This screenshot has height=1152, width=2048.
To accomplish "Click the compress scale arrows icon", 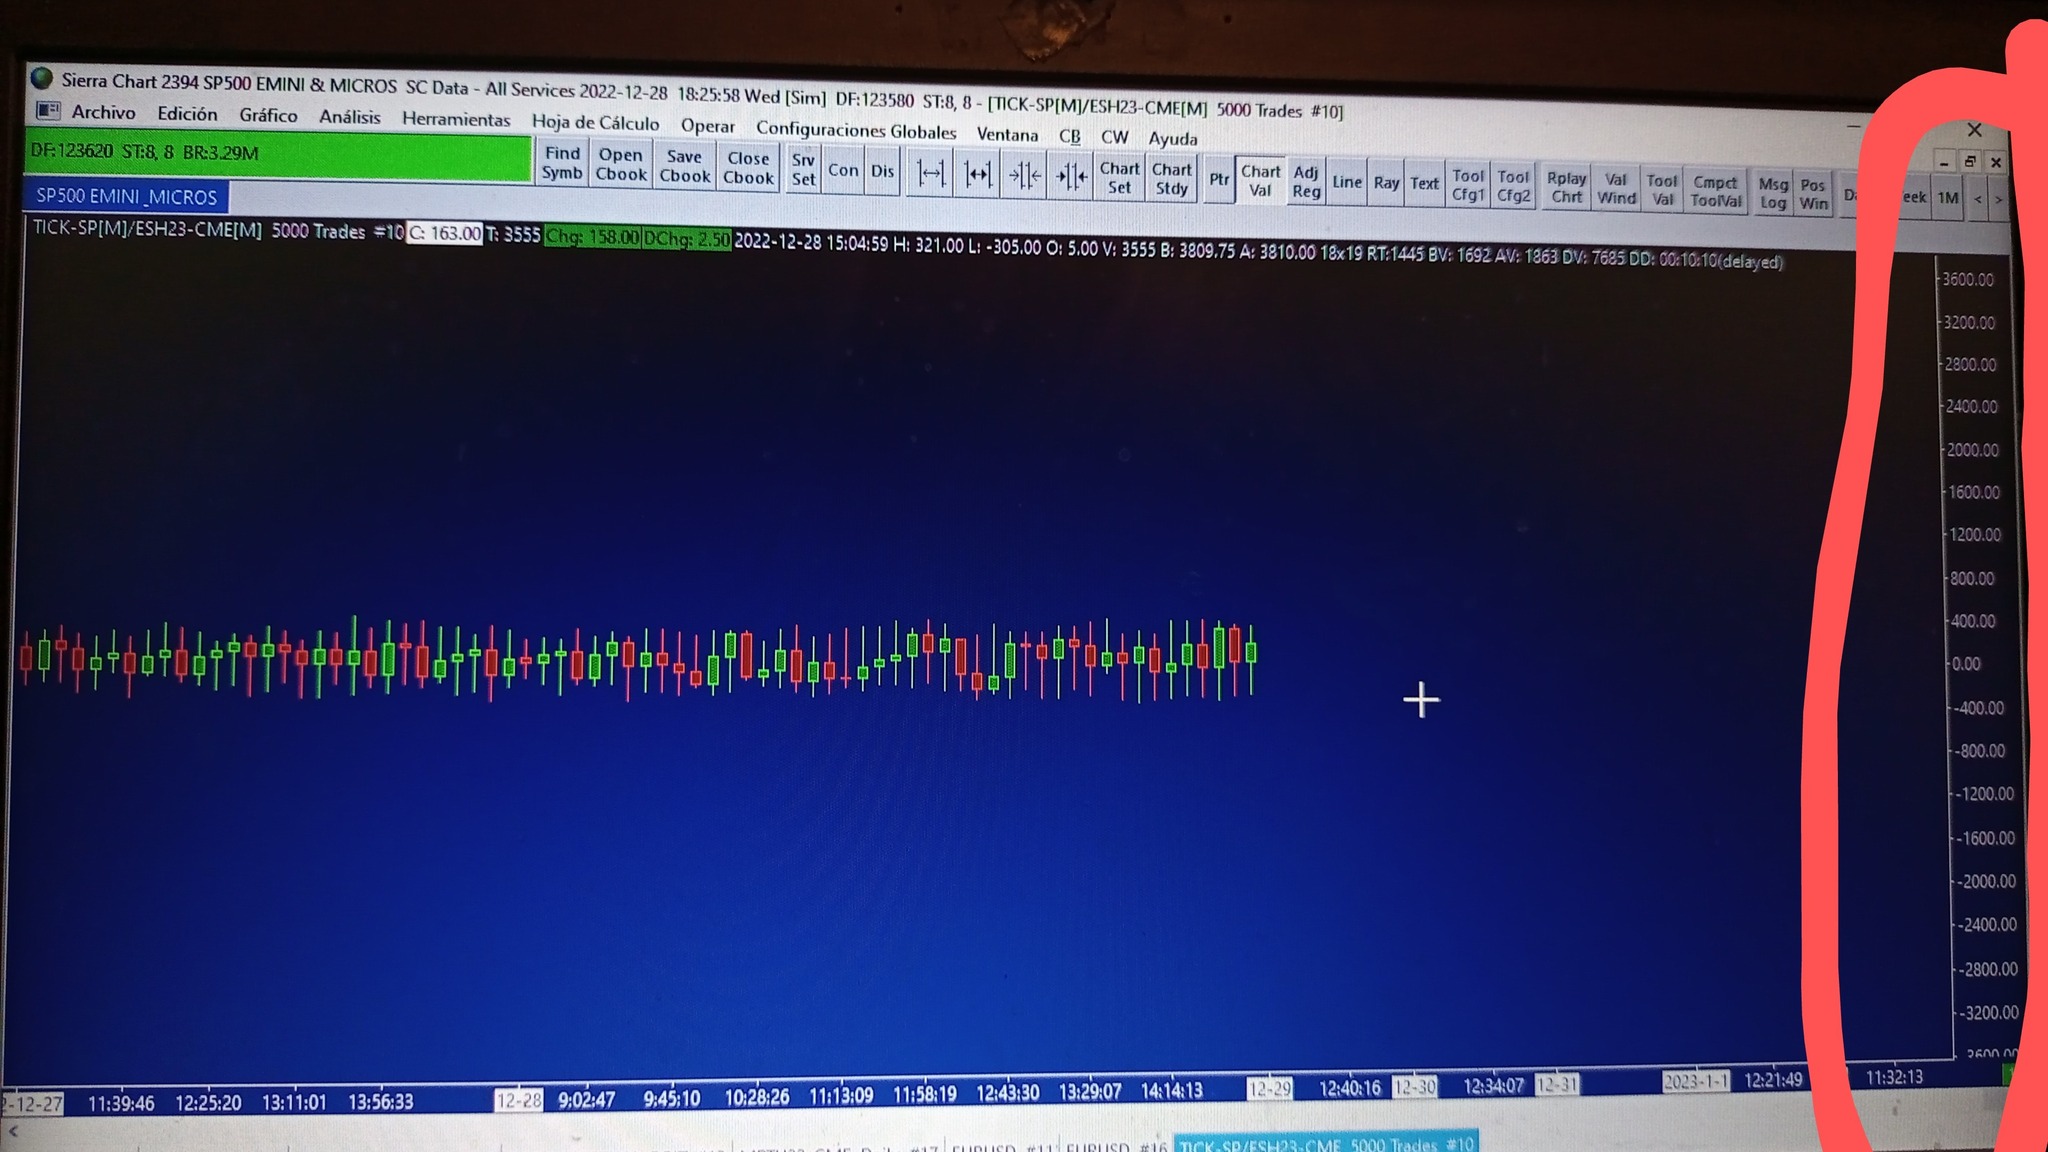I will [1025, 177].
